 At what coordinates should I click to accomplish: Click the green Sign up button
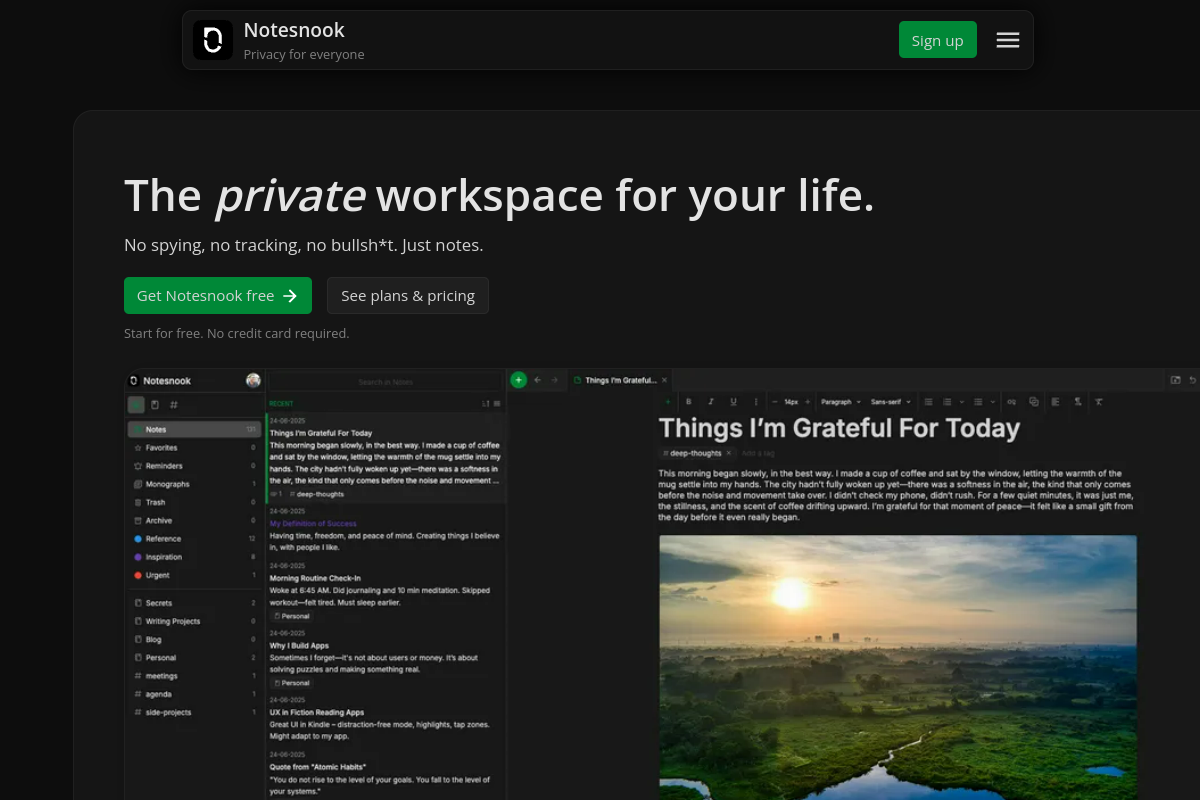coord(937,40)
